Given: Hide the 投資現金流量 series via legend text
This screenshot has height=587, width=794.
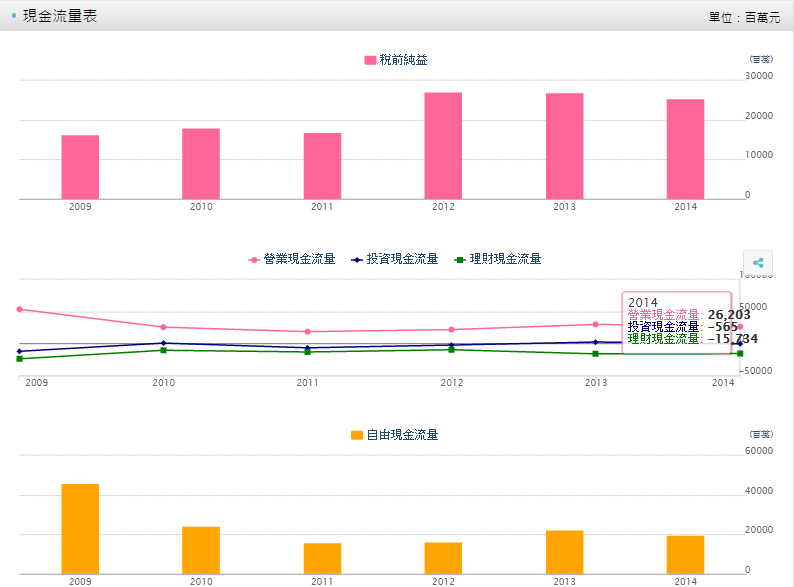Looking at the screenshot, I should [x=402, y=259].
